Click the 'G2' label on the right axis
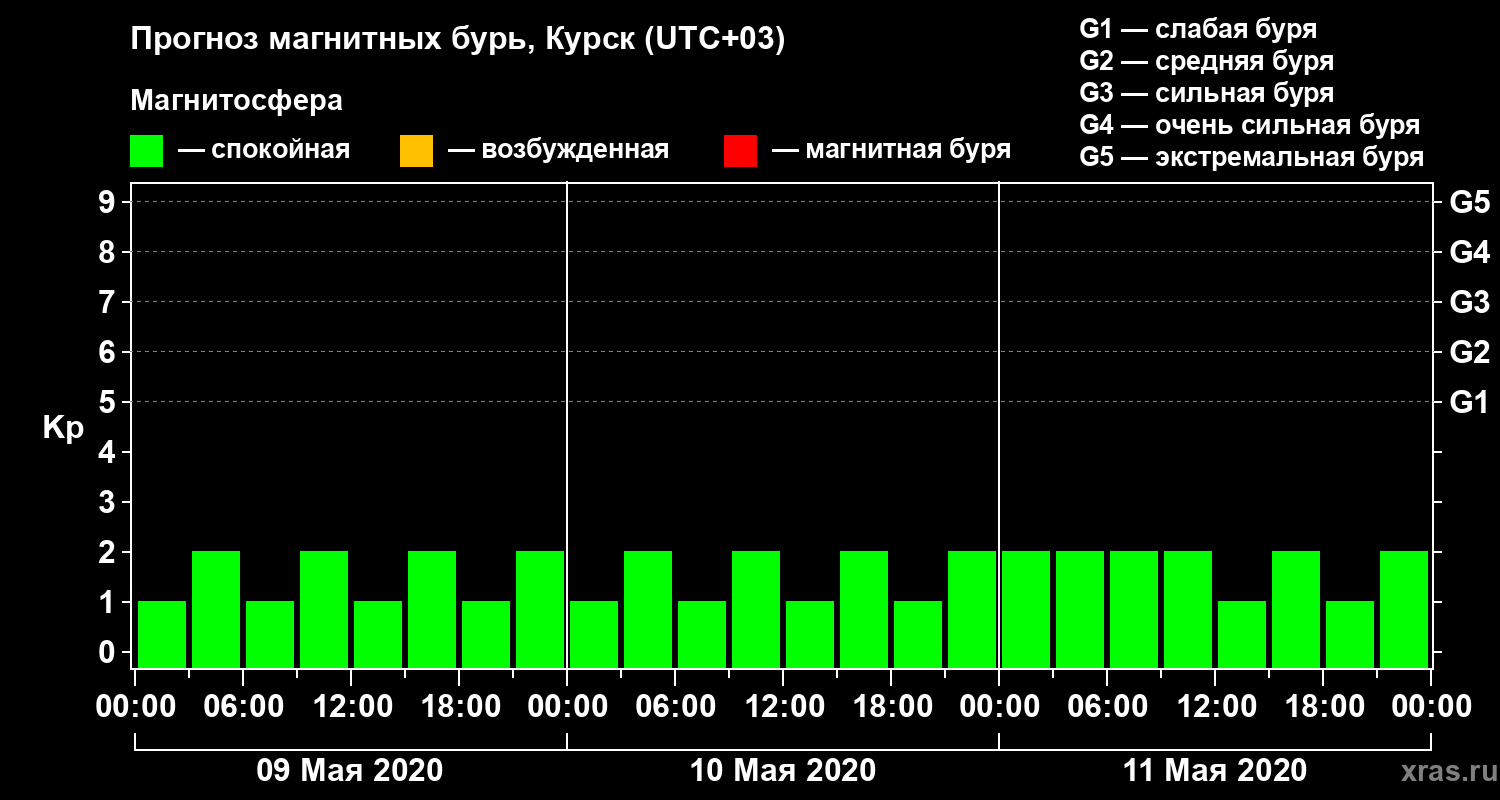 1469,352
